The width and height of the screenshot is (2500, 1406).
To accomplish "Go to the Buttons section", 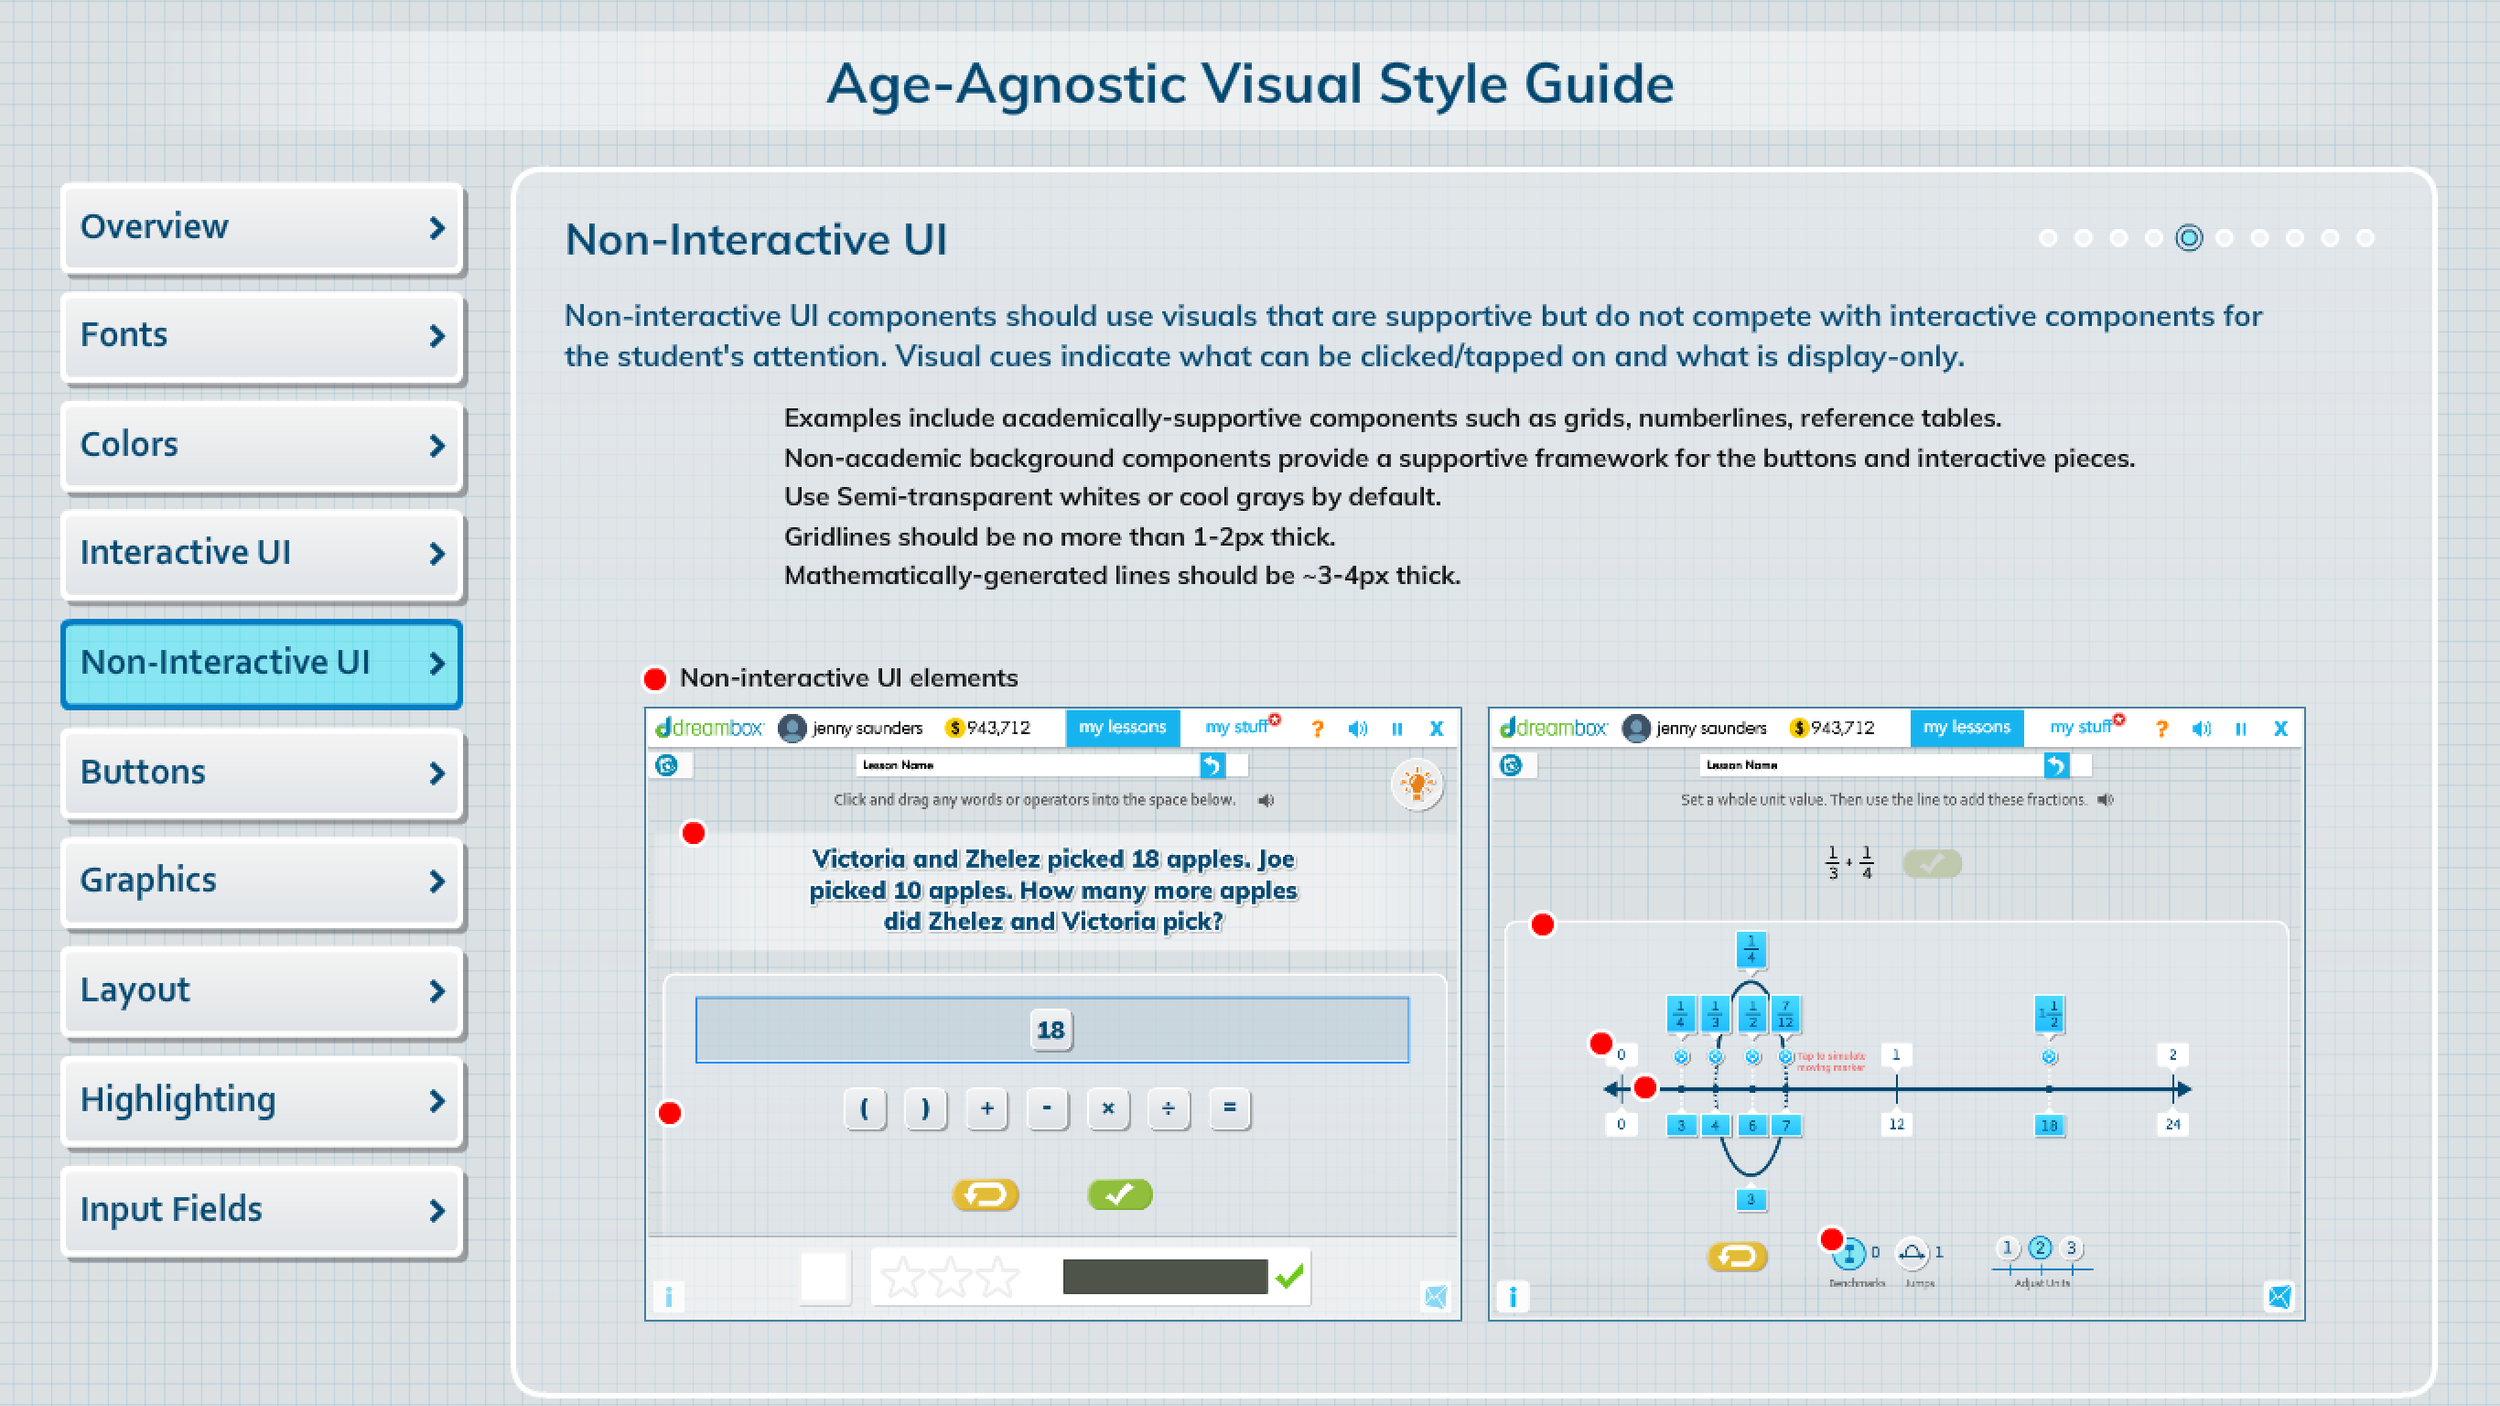I will [262, 773].
